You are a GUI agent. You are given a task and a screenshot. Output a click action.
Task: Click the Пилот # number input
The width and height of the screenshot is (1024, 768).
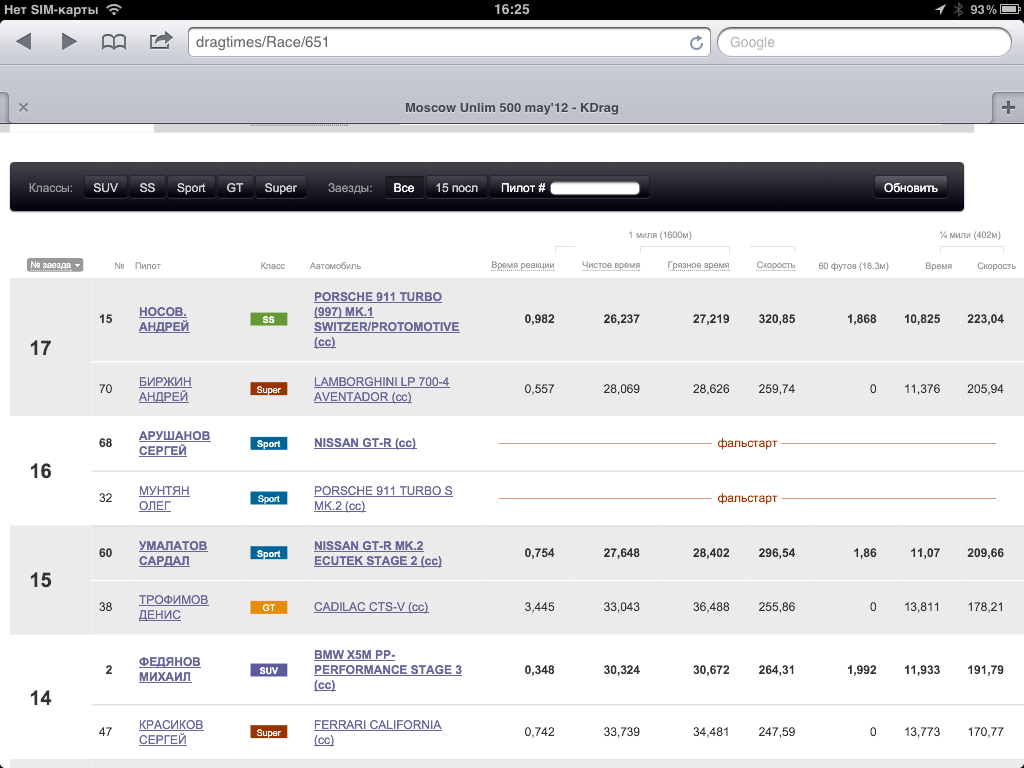(595, 188)
